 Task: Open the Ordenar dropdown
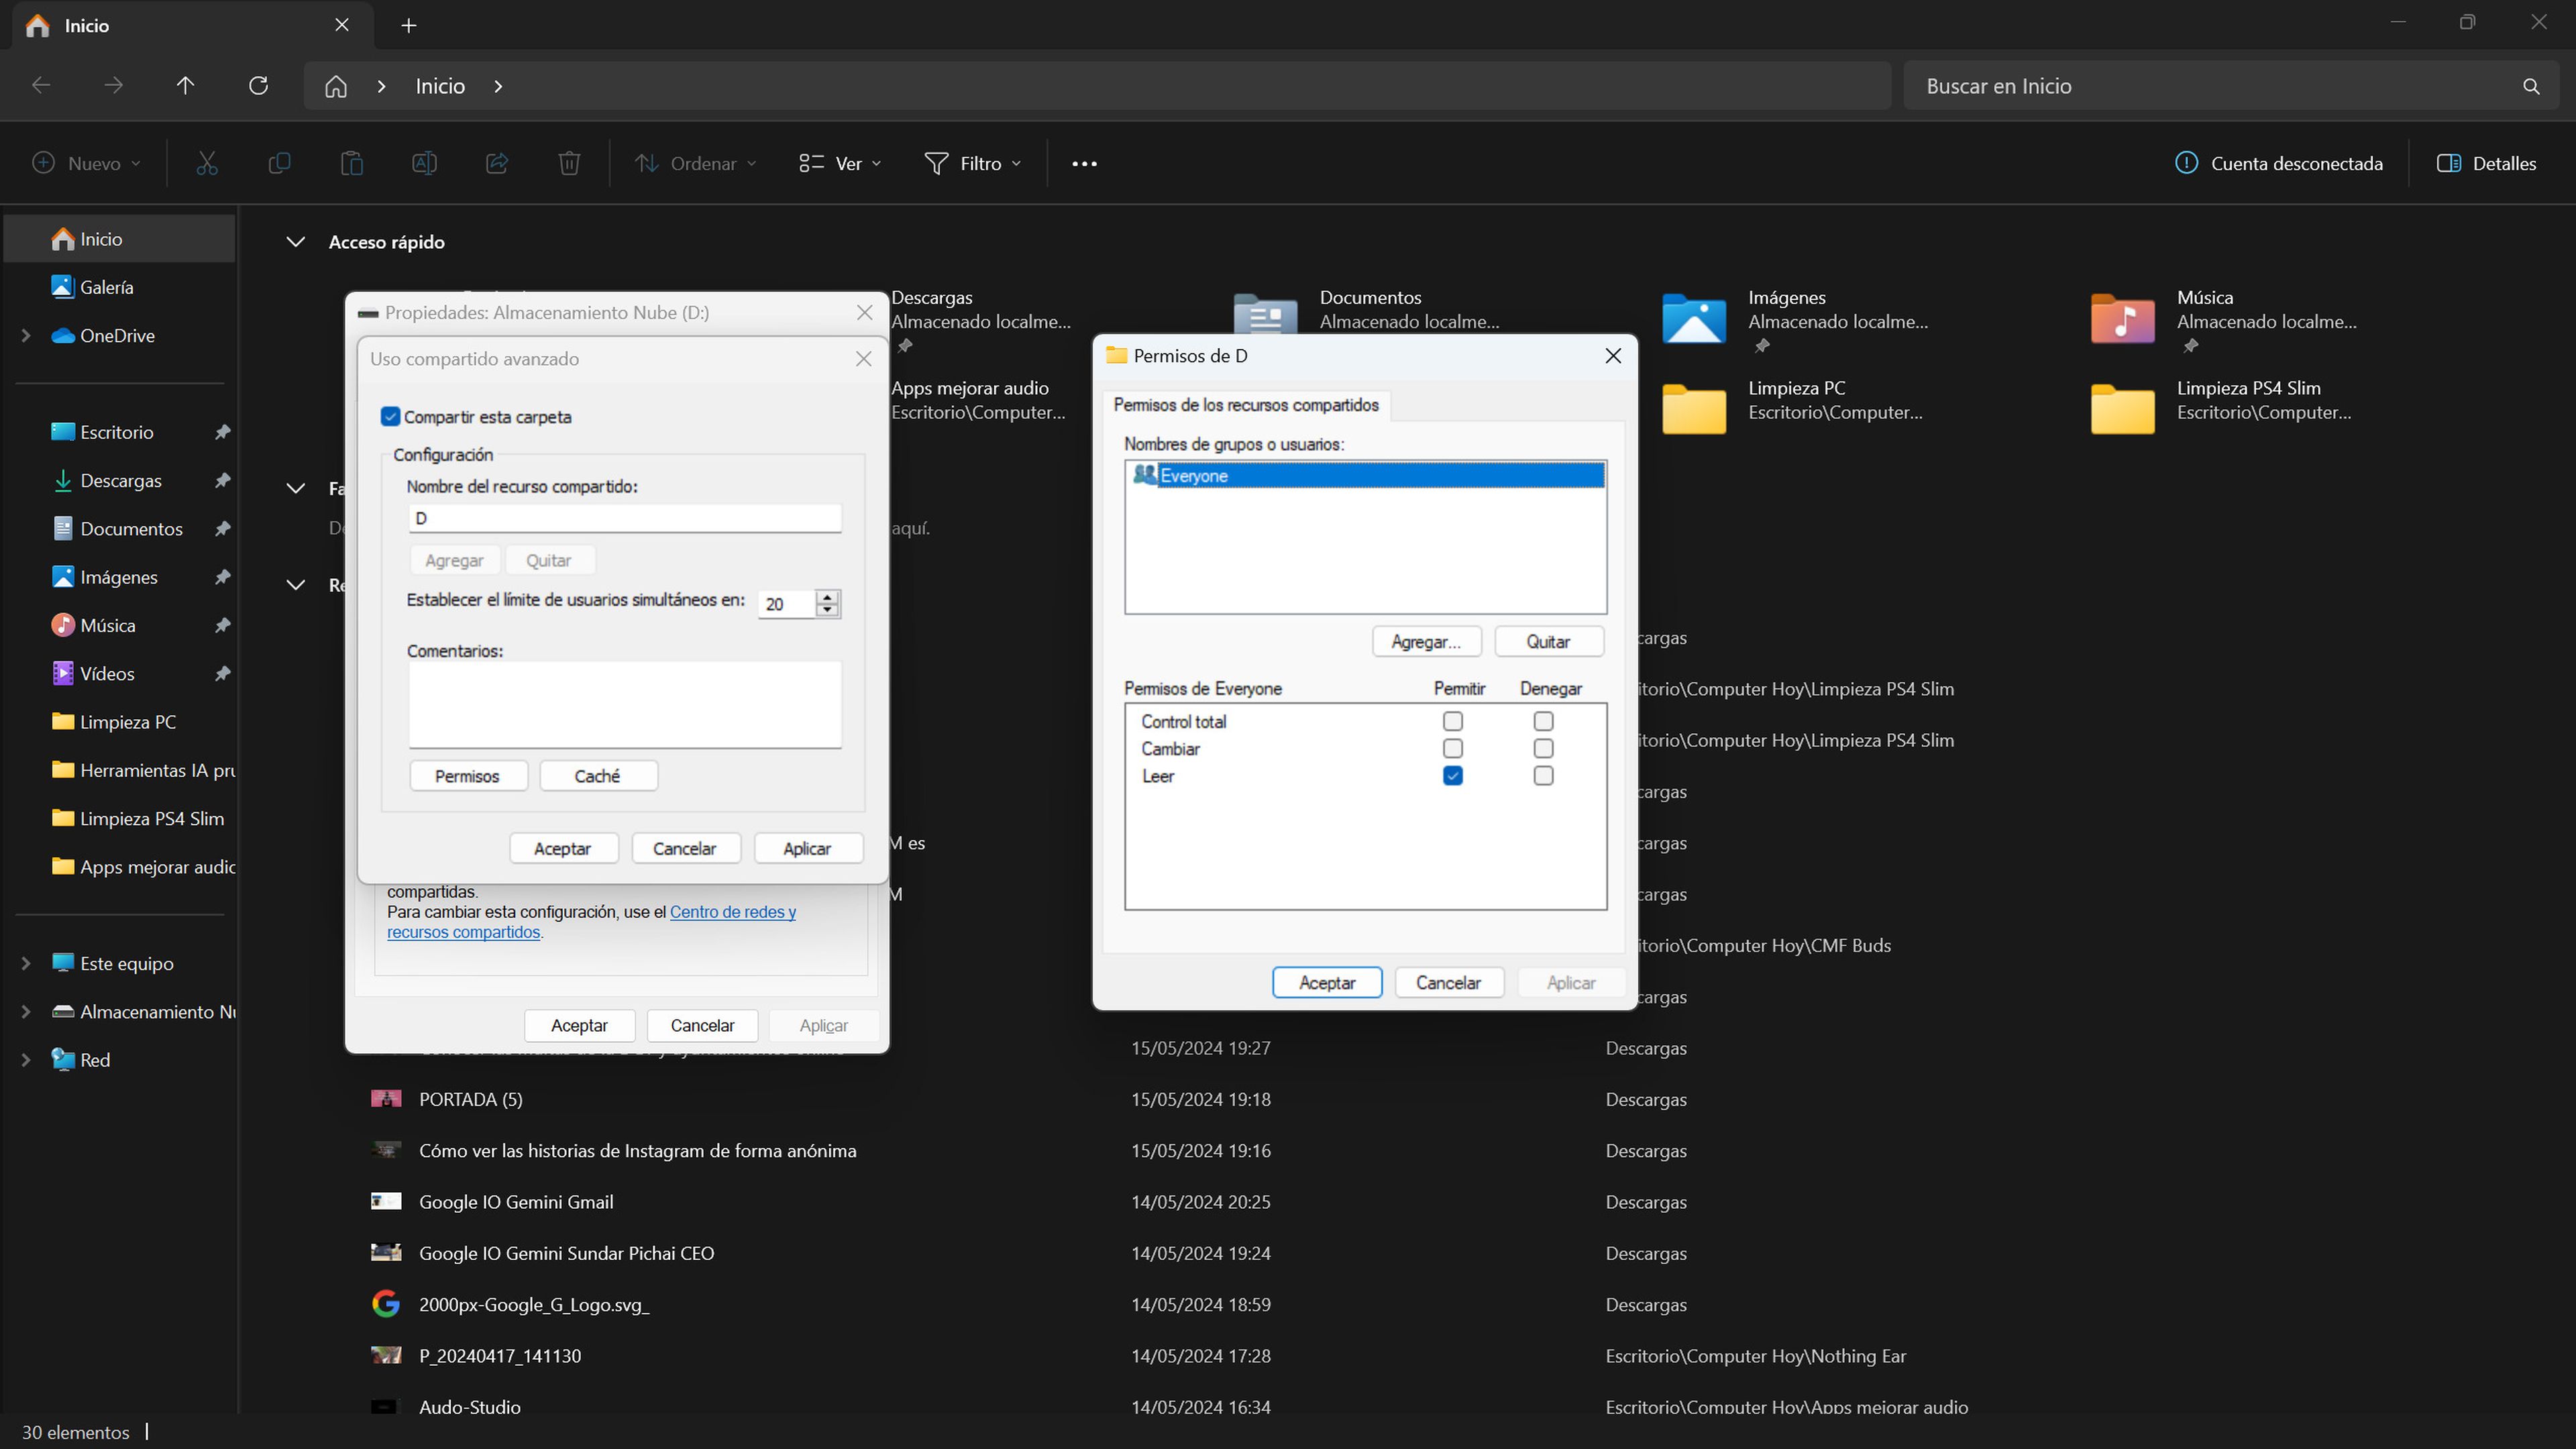[696, 164]
